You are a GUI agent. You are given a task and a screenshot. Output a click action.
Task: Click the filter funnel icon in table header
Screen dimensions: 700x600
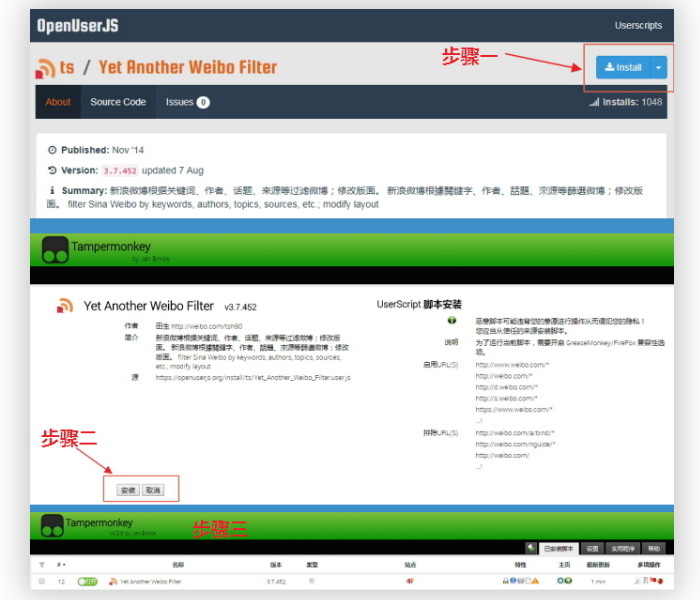click(42, 565)
